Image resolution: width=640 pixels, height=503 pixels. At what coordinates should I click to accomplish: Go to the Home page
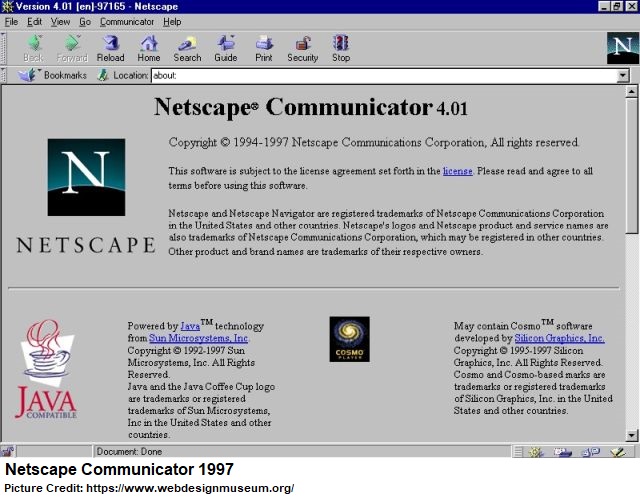point(148,48)
